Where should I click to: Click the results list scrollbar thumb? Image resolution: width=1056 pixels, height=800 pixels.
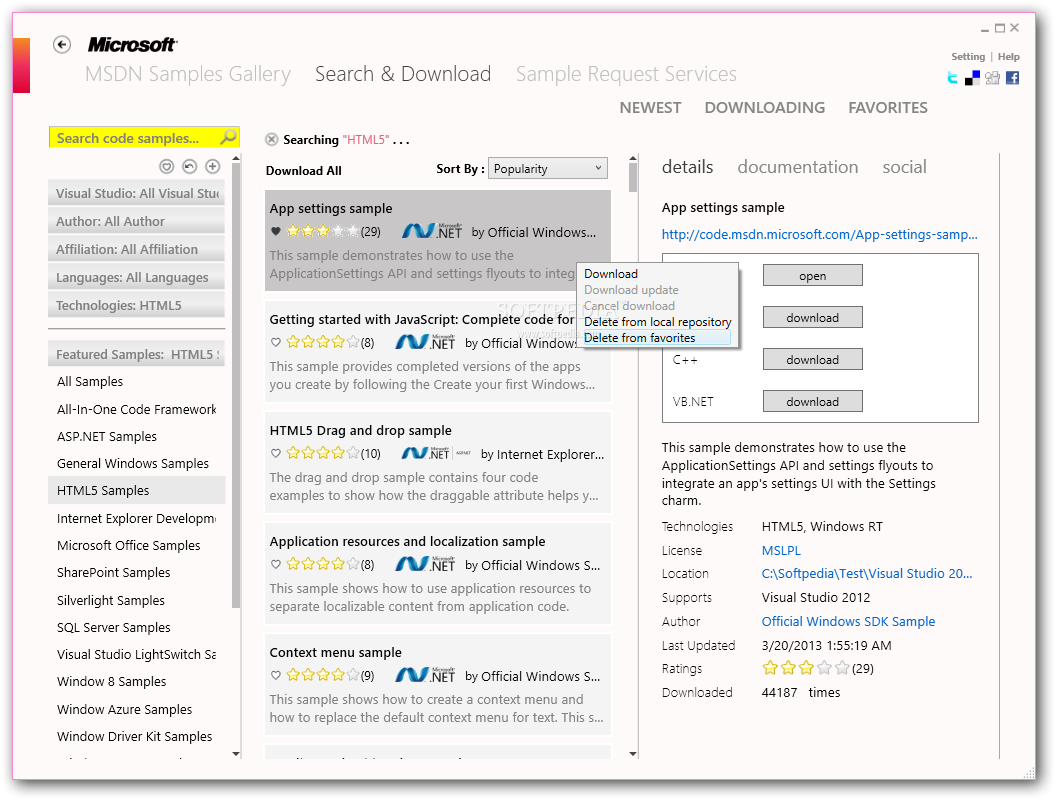click(x=632, y=178)
